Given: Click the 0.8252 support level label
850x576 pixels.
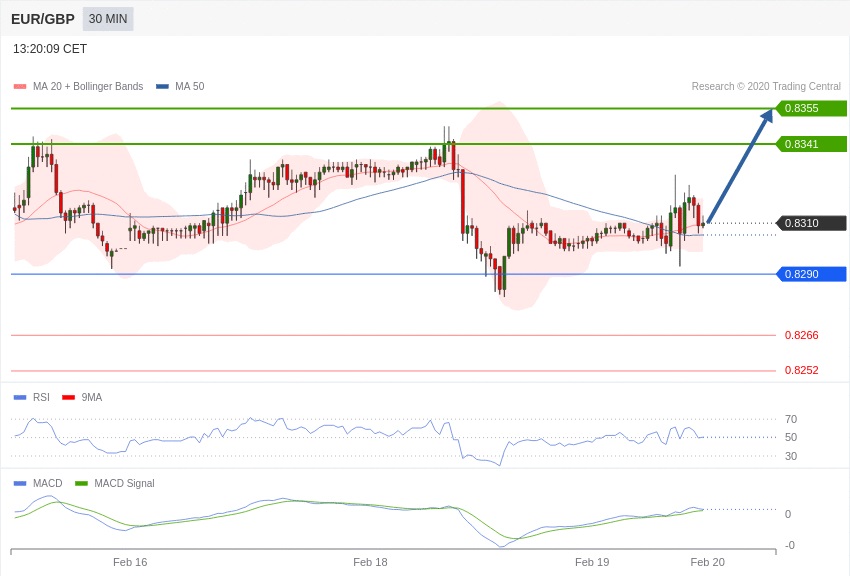Looking at the screenshot, I should click(801, 371).
